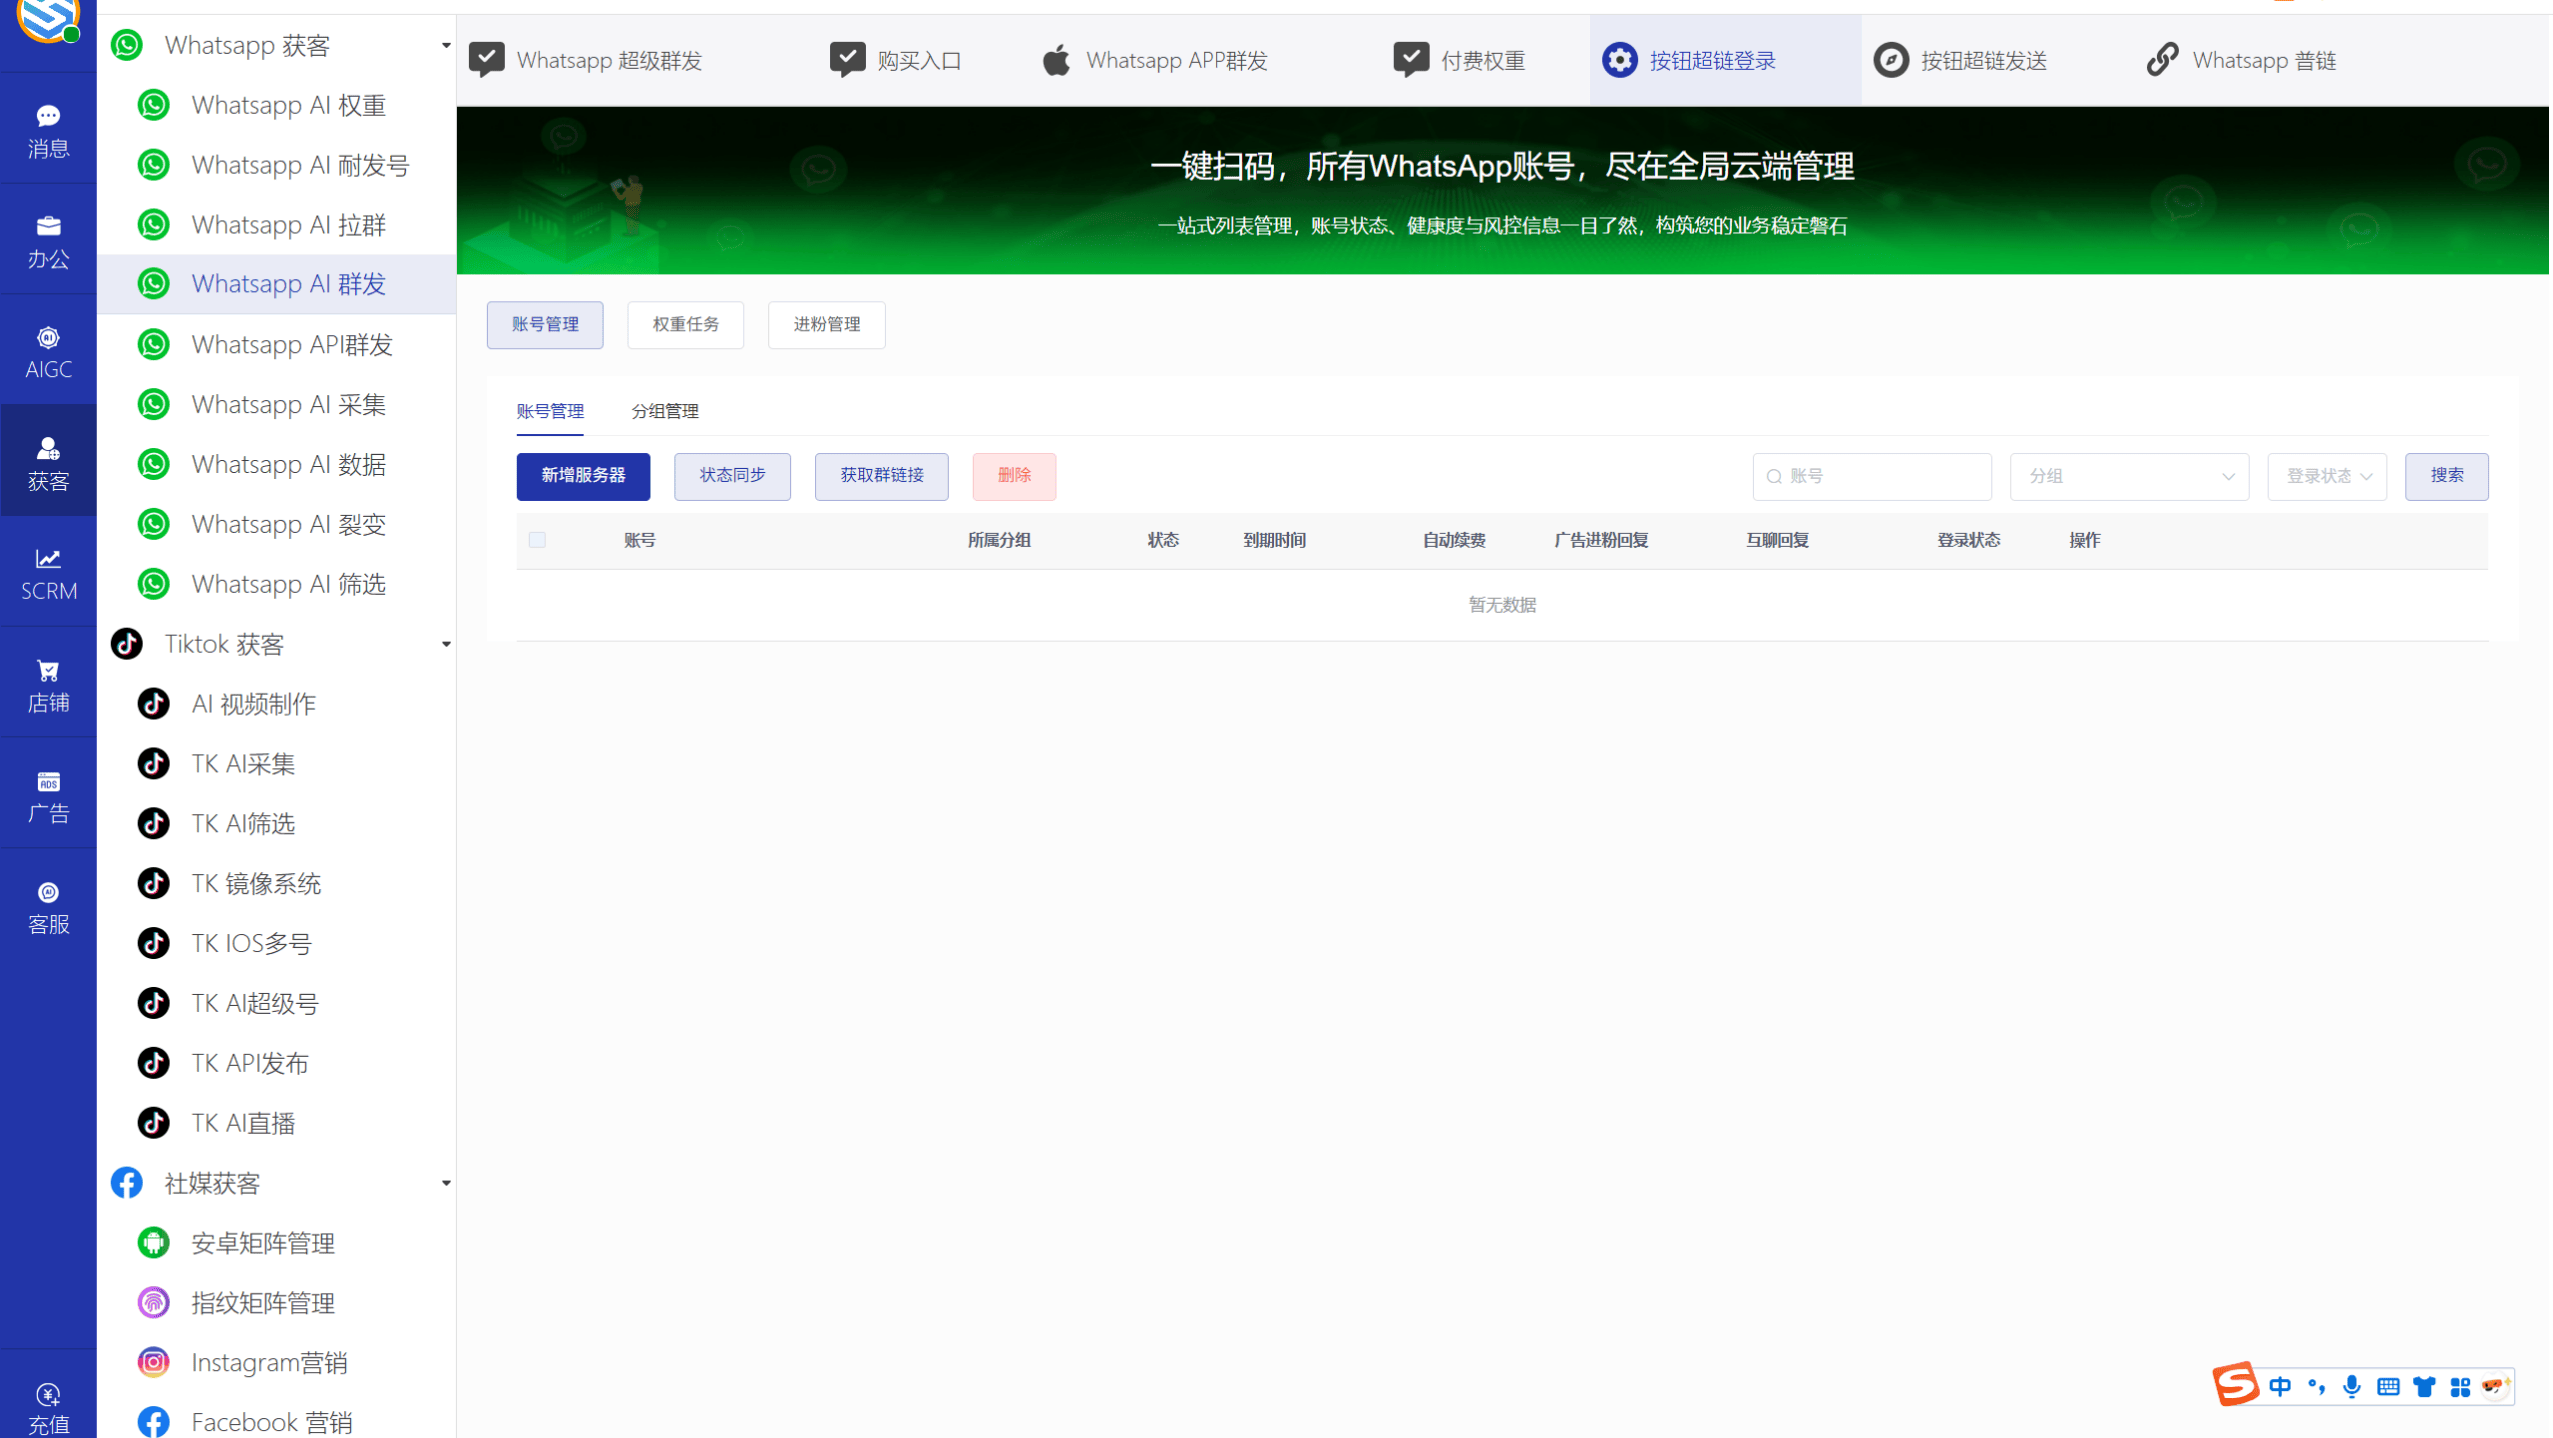Select all rows via the header checkbox
The height and width of the screenshot is (1438, 2553).
click(x=537, y=539)
